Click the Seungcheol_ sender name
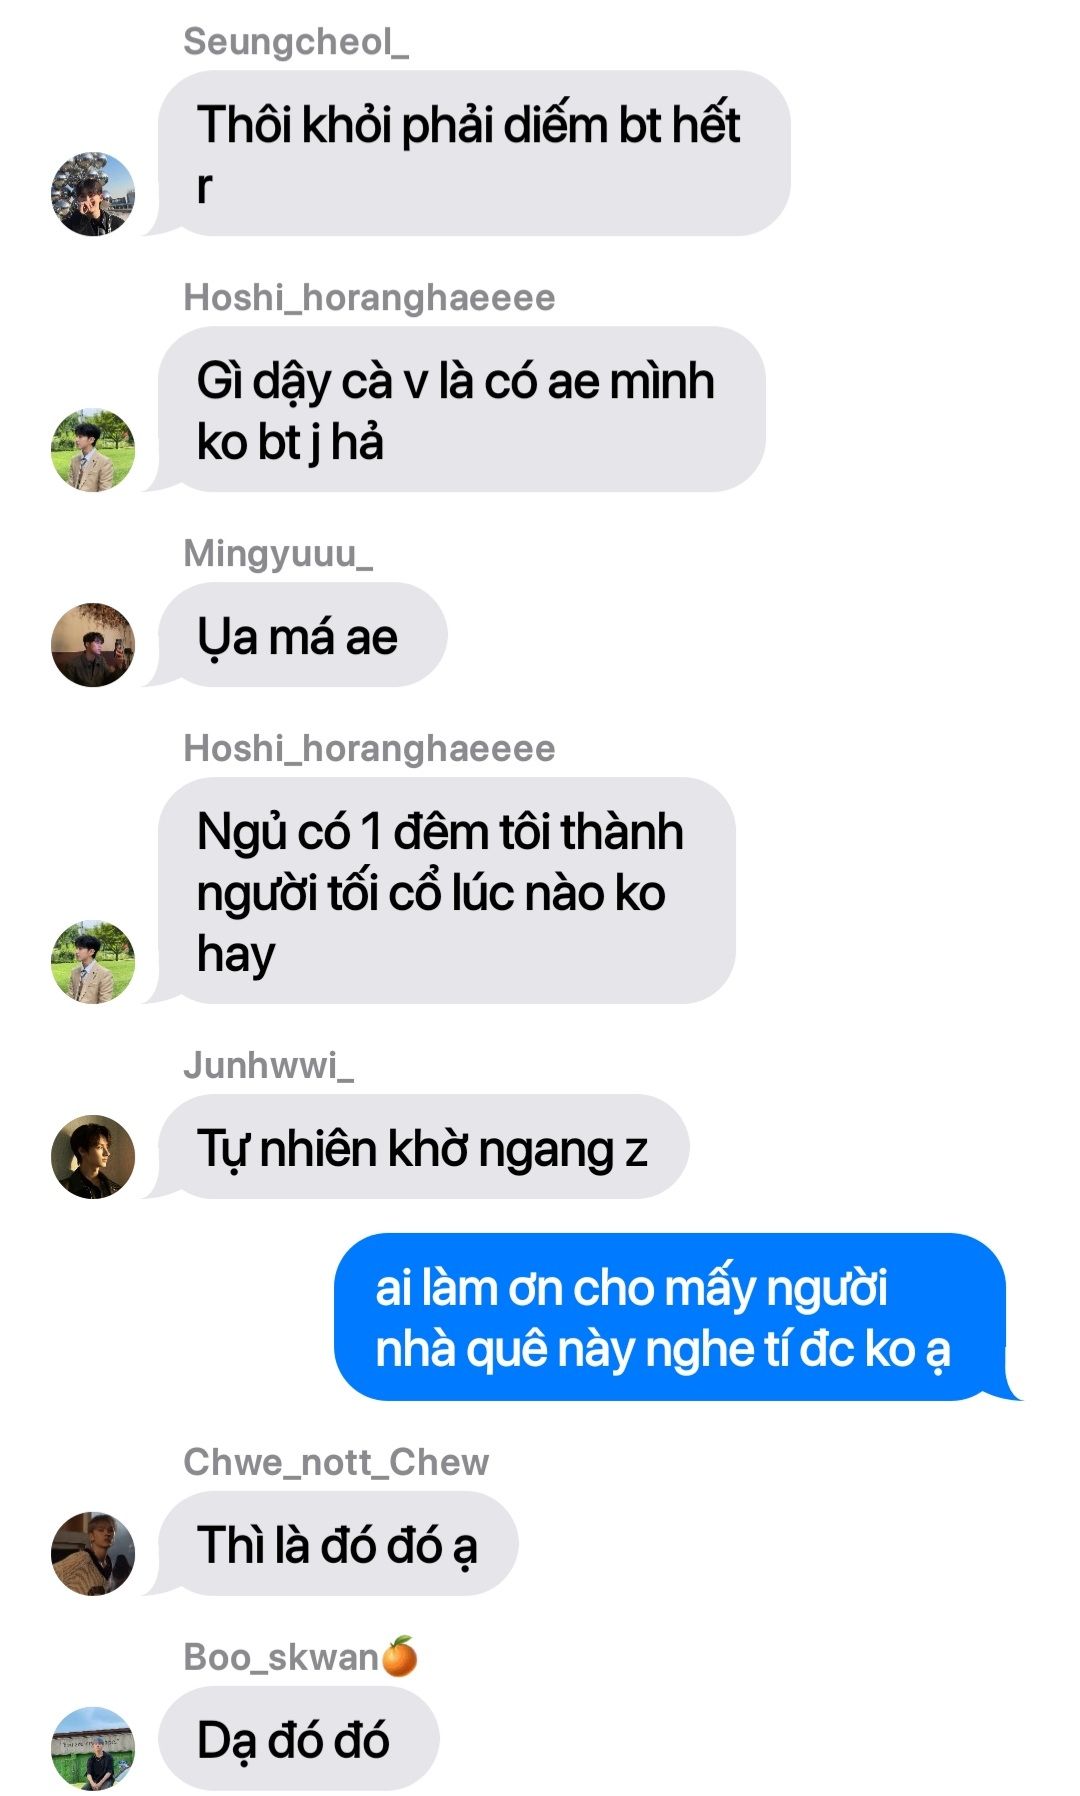This screenshot has height=1796, width=1080. click(x=296, y=42)
